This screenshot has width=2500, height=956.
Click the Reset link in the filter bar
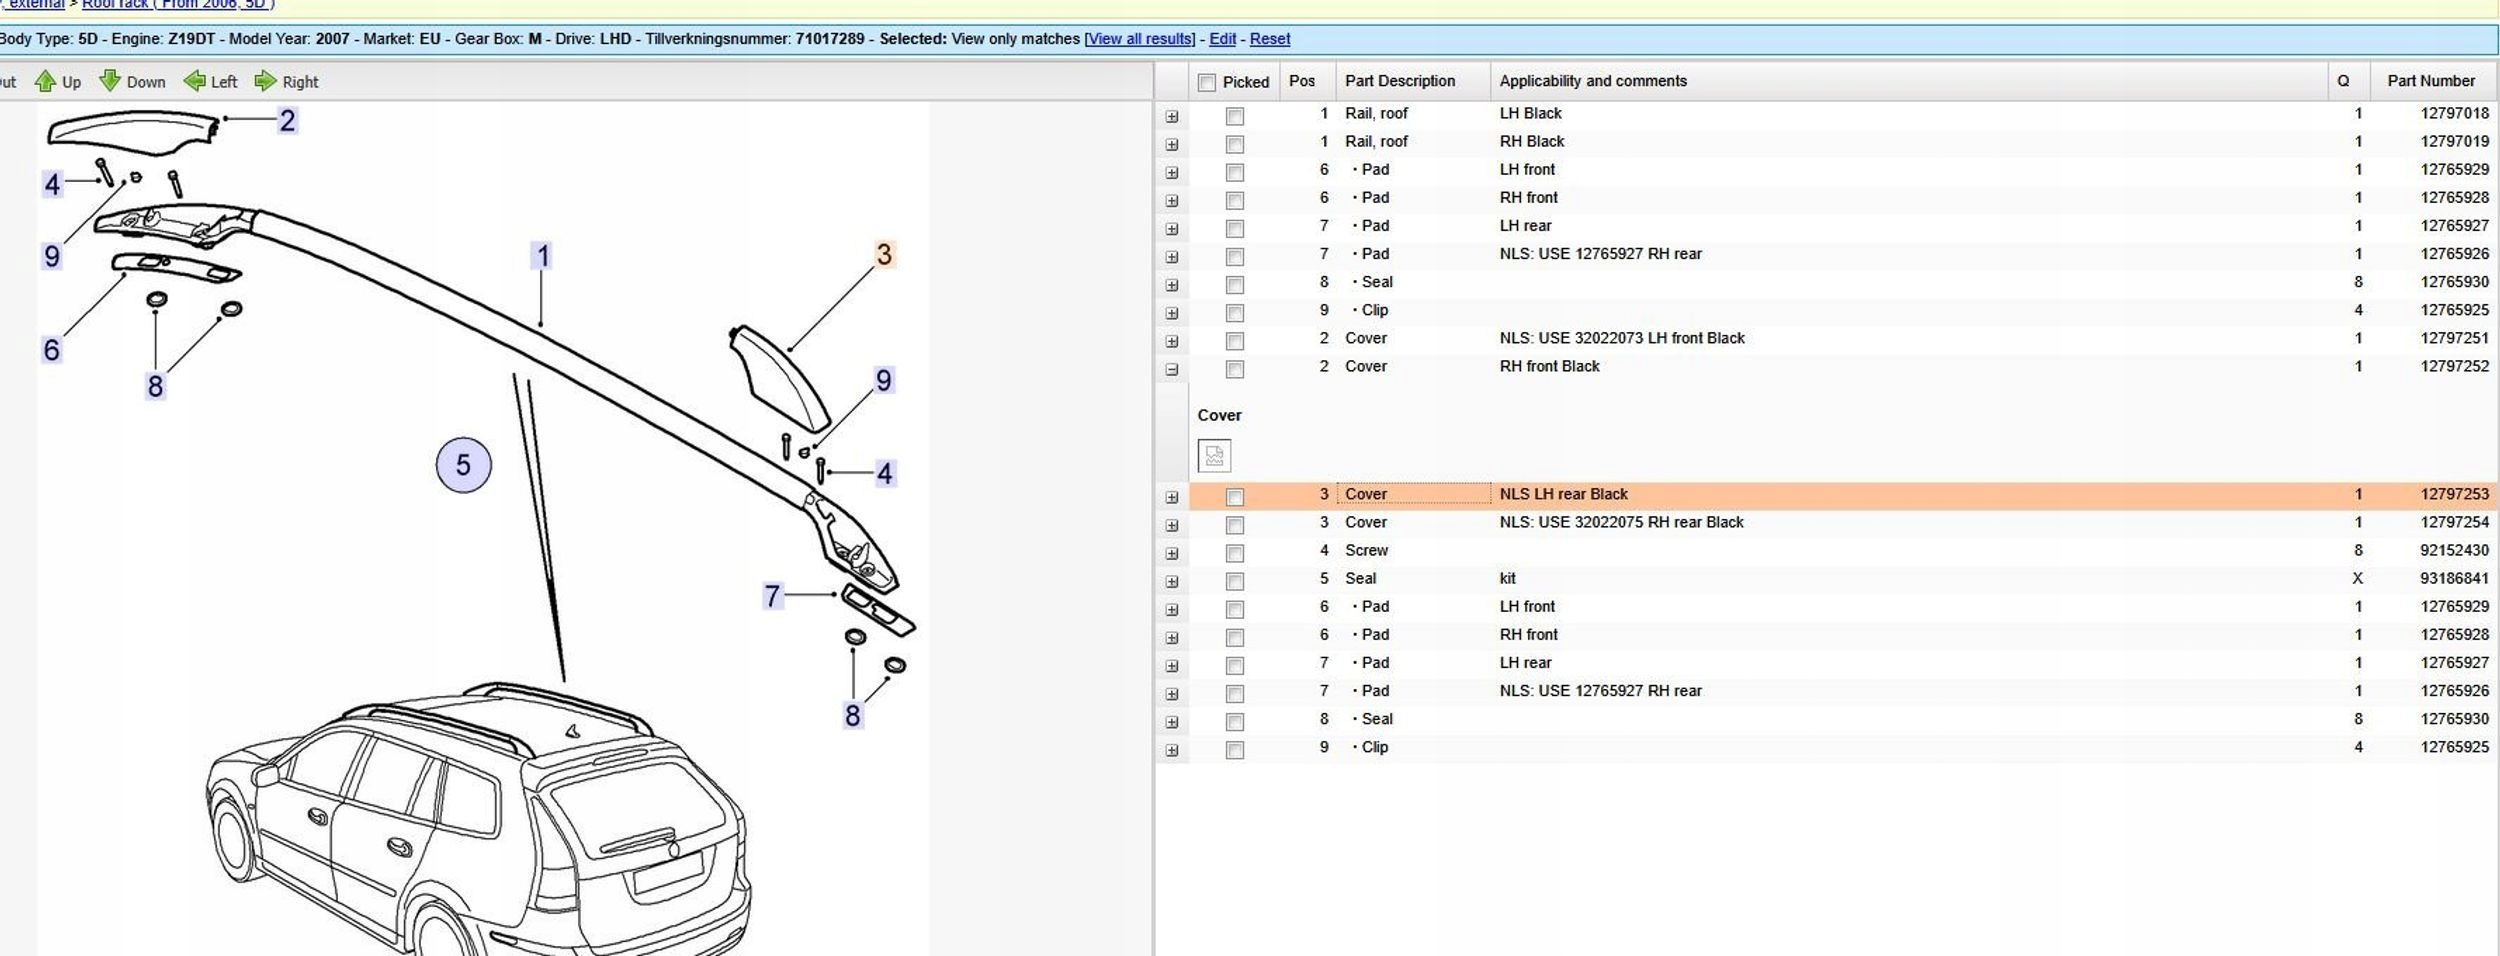(x=1270, y=39)
